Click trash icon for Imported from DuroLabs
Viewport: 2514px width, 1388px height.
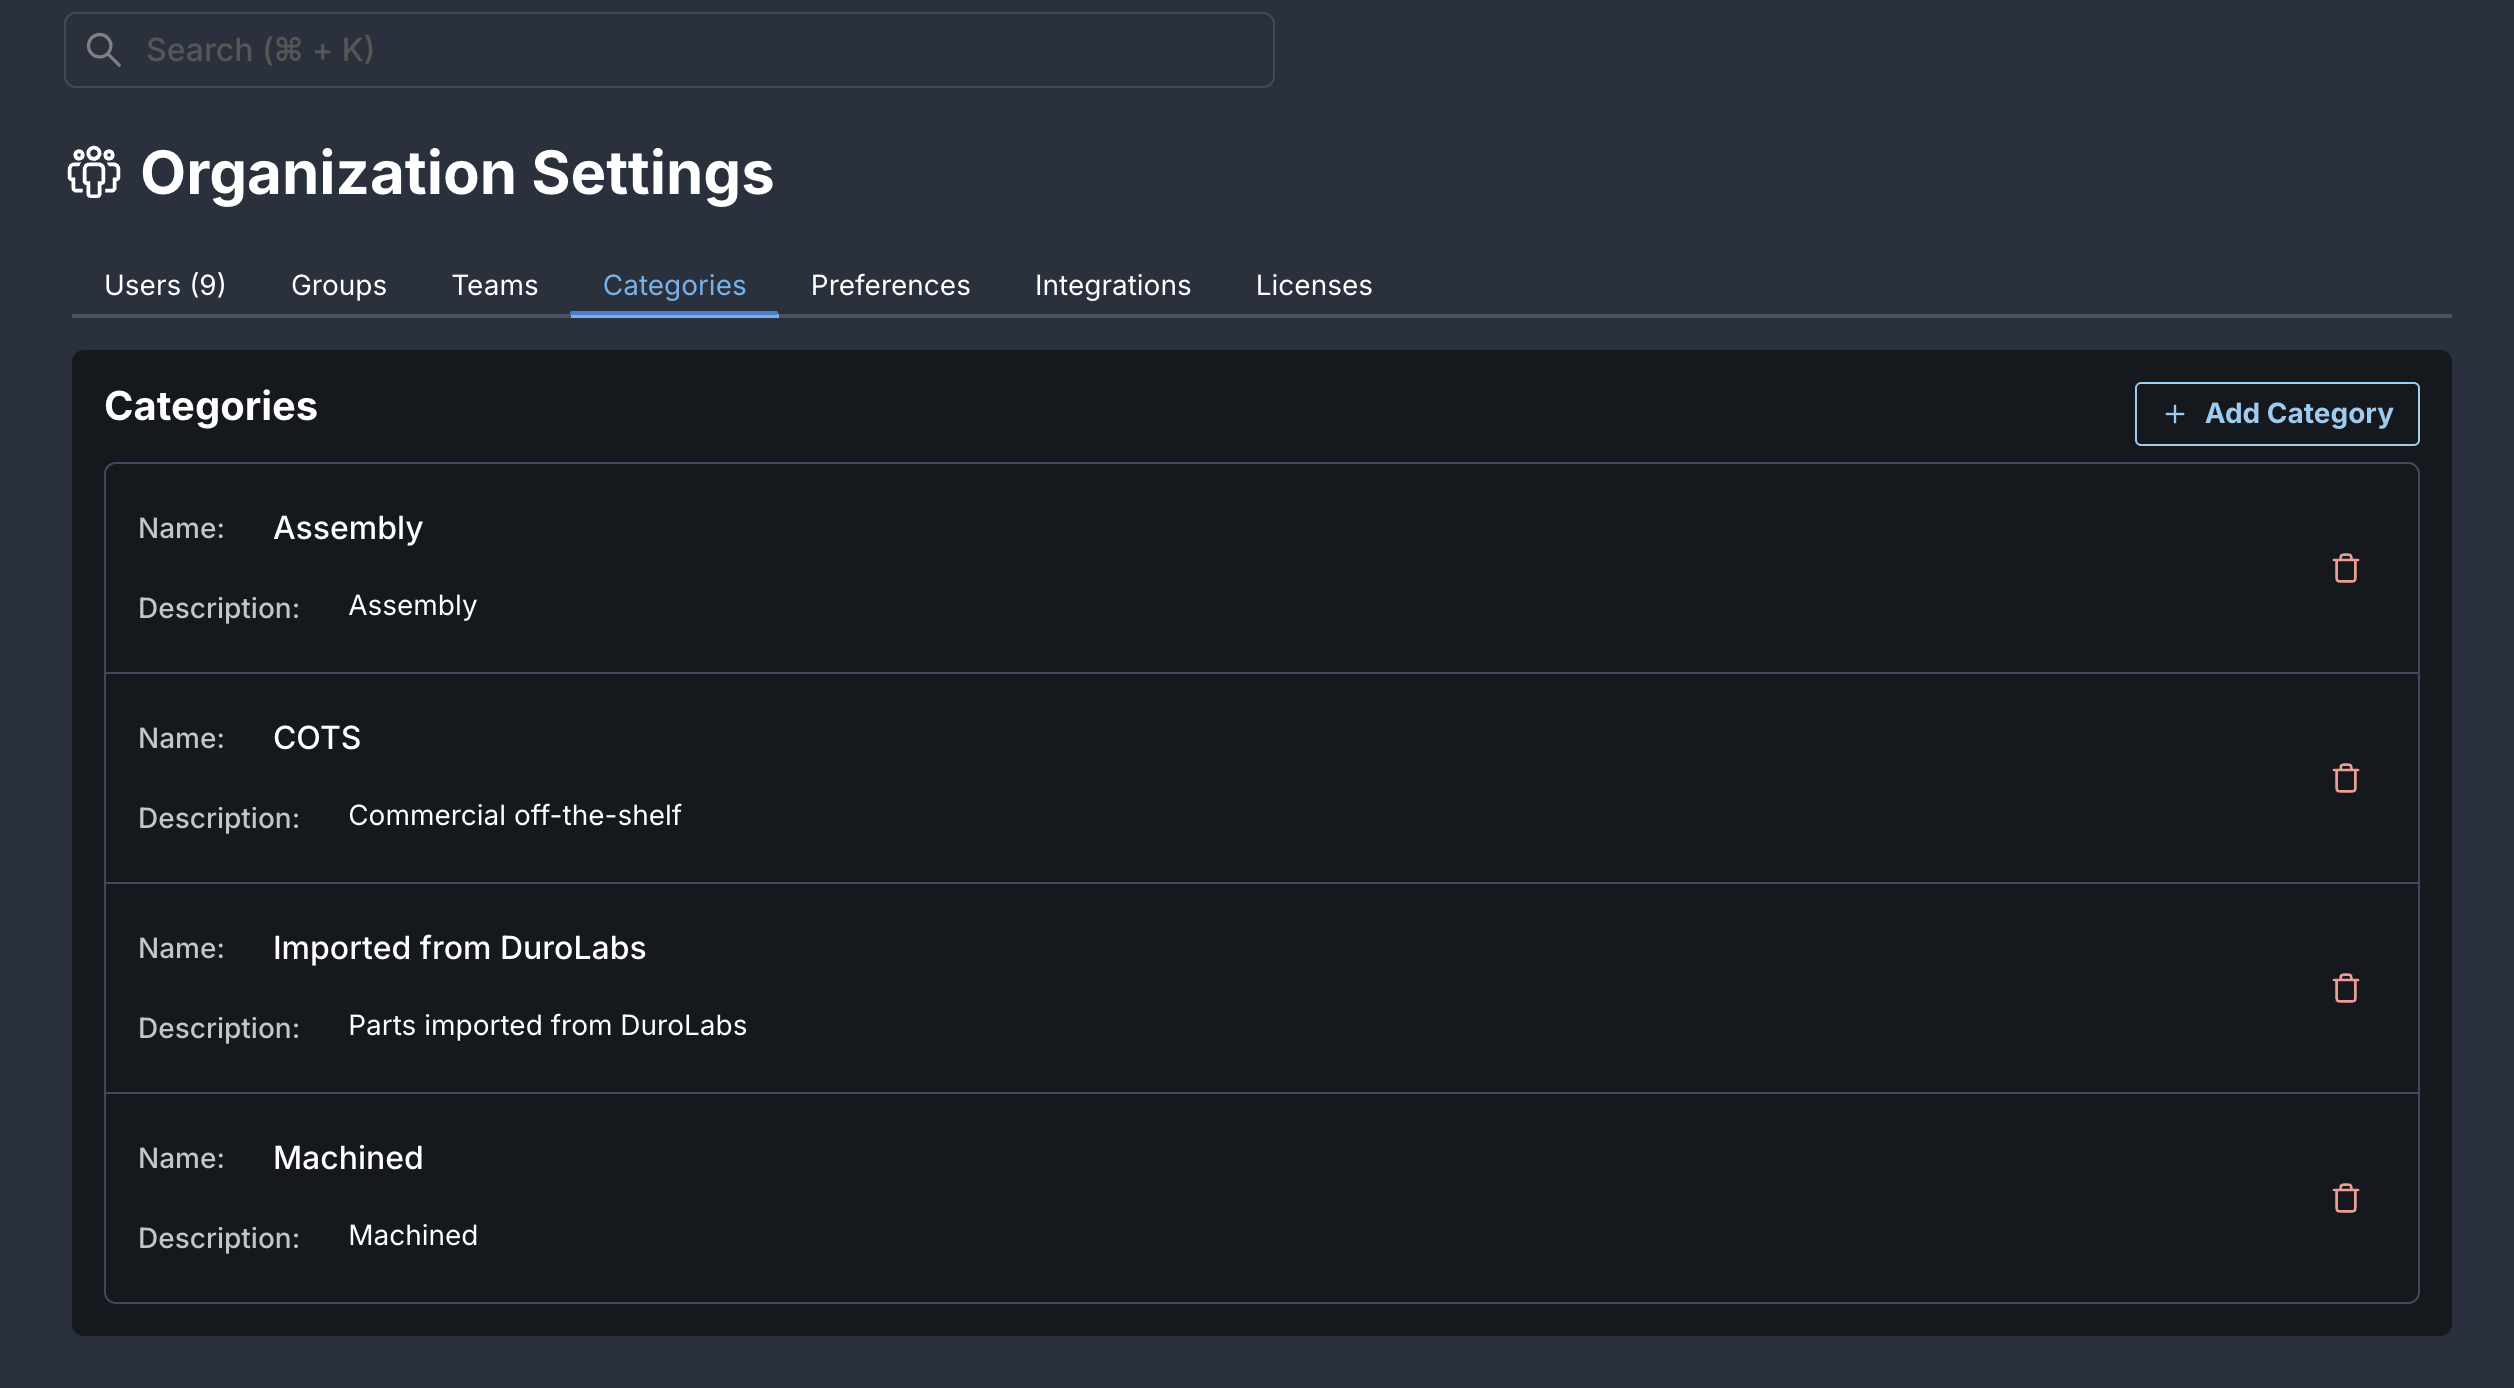point(2345,988)
